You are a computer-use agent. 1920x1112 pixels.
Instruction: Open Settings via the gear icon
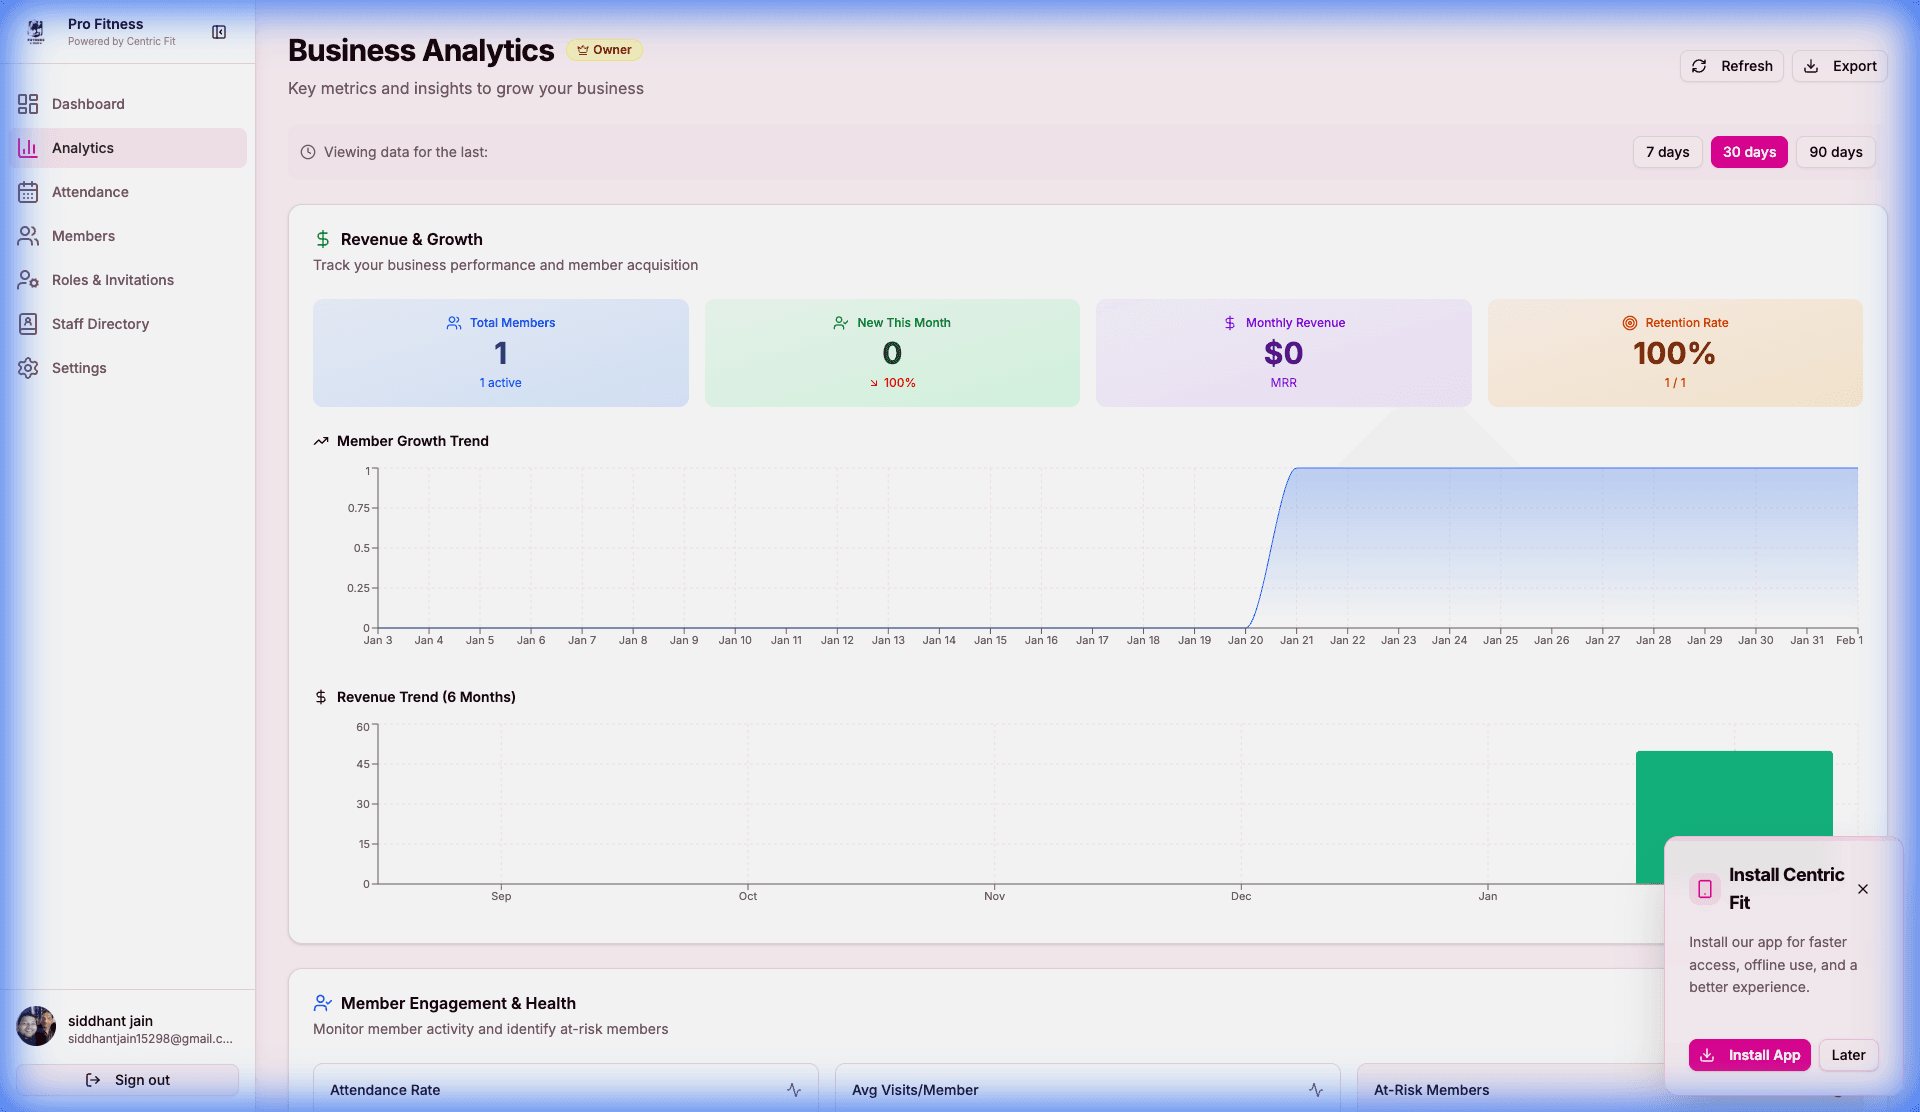(x=28, y=368)
